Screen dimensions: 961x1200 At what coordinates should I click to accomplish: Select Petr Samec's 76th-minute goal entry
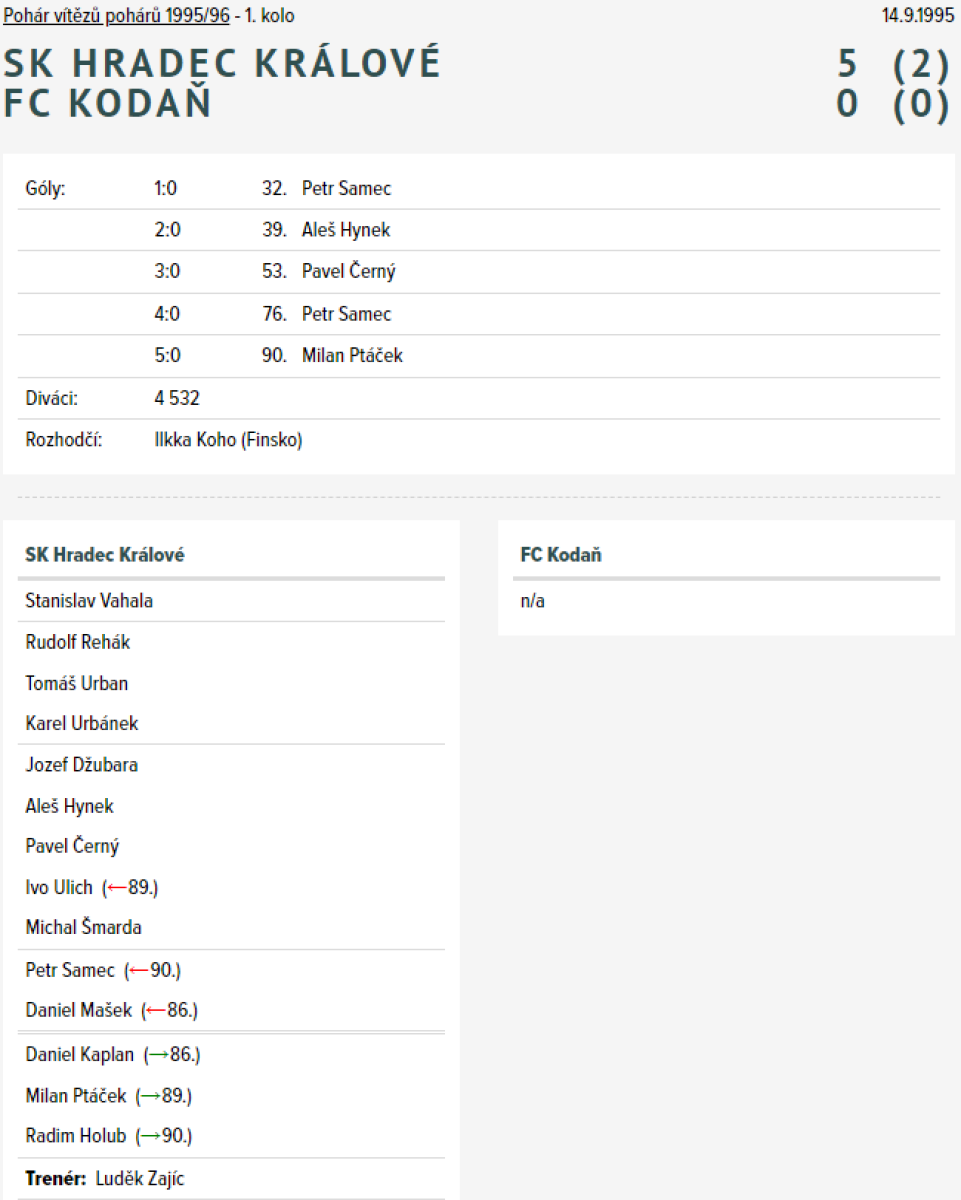[346, 314]
